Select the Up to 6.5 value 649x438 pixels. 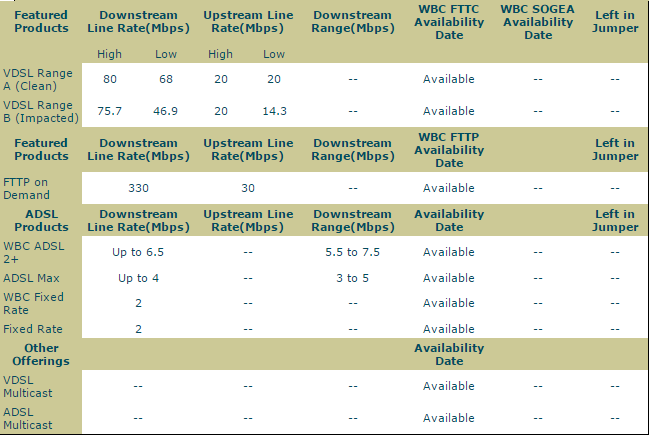(138, 252)
